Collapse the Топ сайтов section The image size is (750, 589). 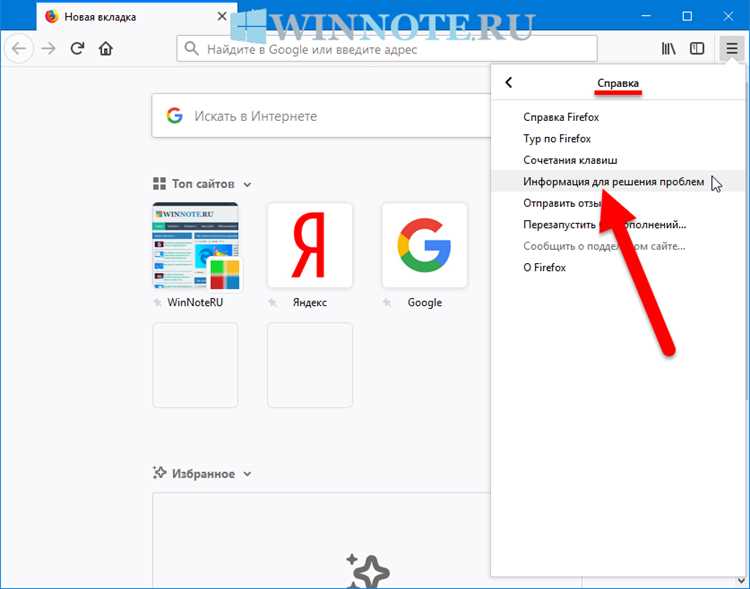pyautogui.click(x=247, y=184)
